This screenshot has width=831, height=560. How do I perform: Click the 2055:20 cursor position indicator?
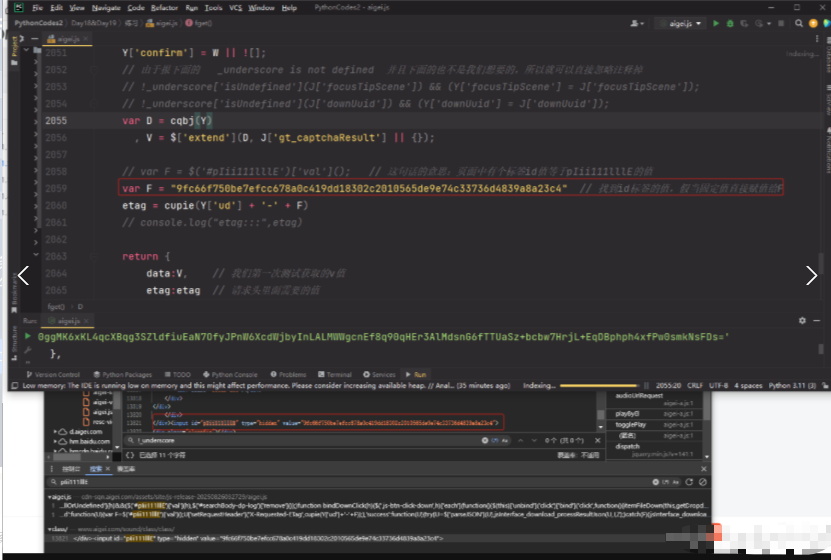(x=668, y=386)
